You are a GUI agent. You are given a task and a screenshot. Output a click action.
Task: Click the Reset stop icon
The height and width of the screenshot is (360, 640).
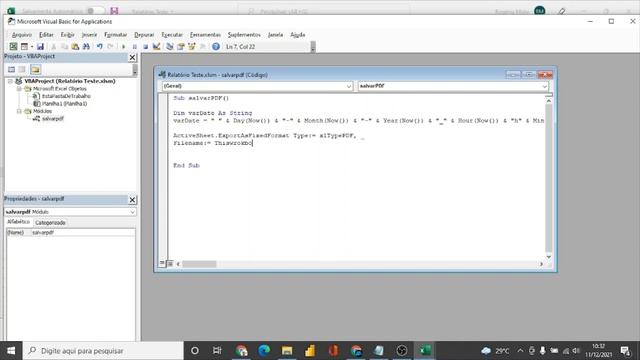(145, 47)
